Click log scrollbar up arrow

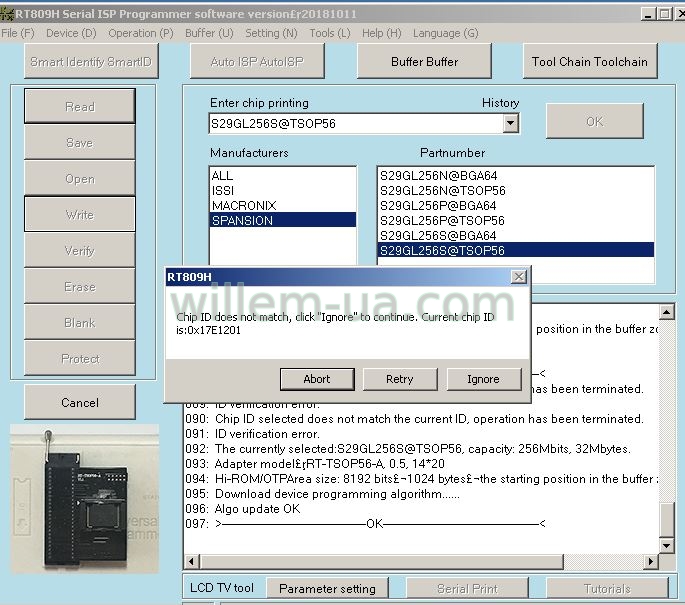tap(666, 312)
